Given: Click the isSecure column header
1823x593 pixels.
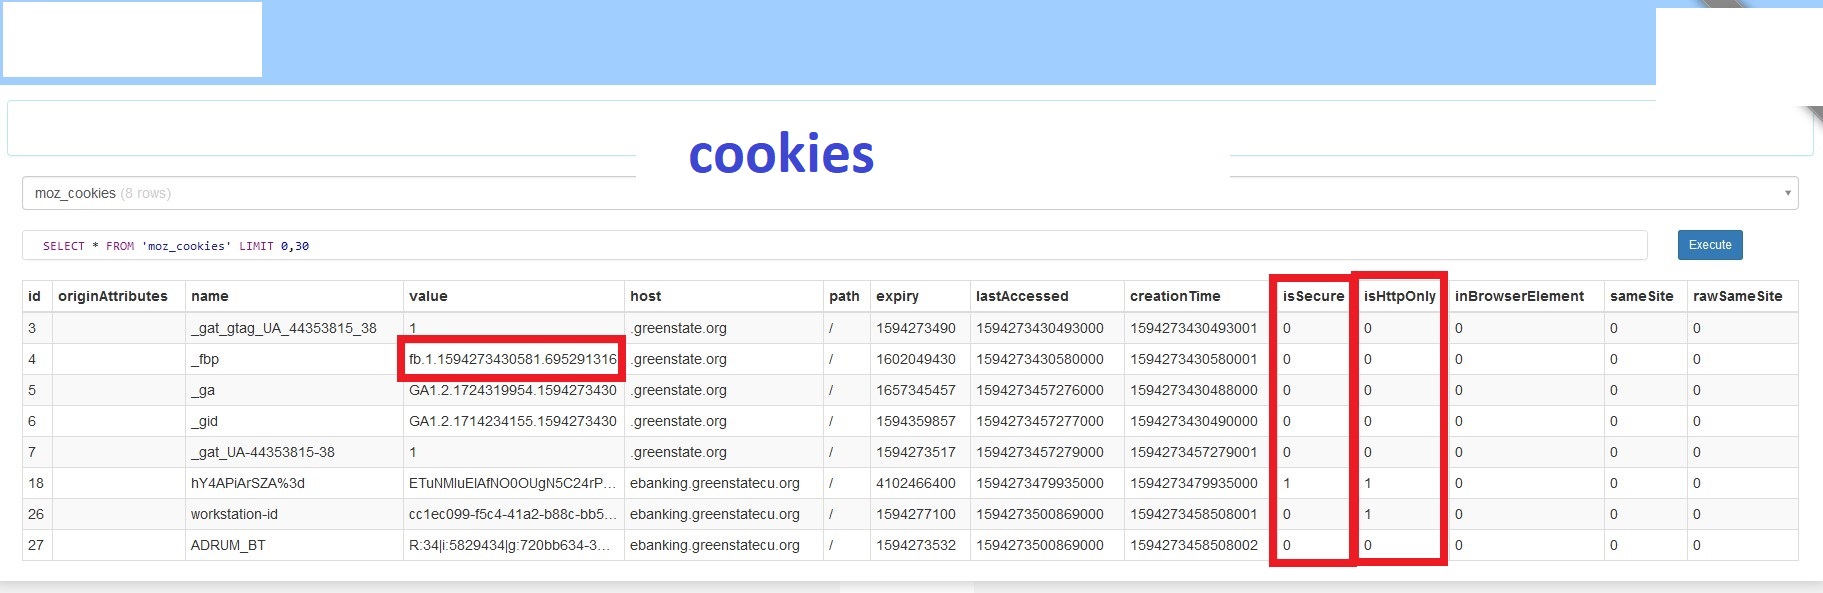Looking at the screenshot, I should click(1314, 296).
